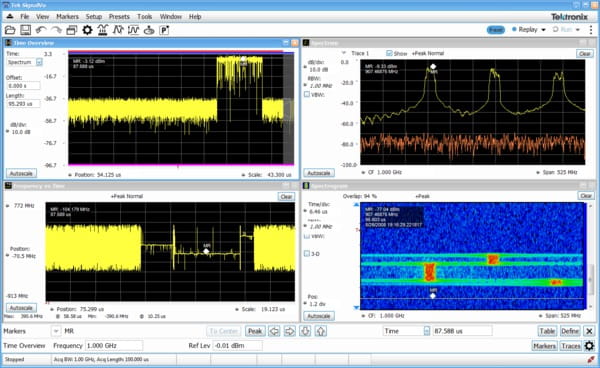600x368 pixels.
Task: Move marker up with arrow button
Action: tap(321, 331)
